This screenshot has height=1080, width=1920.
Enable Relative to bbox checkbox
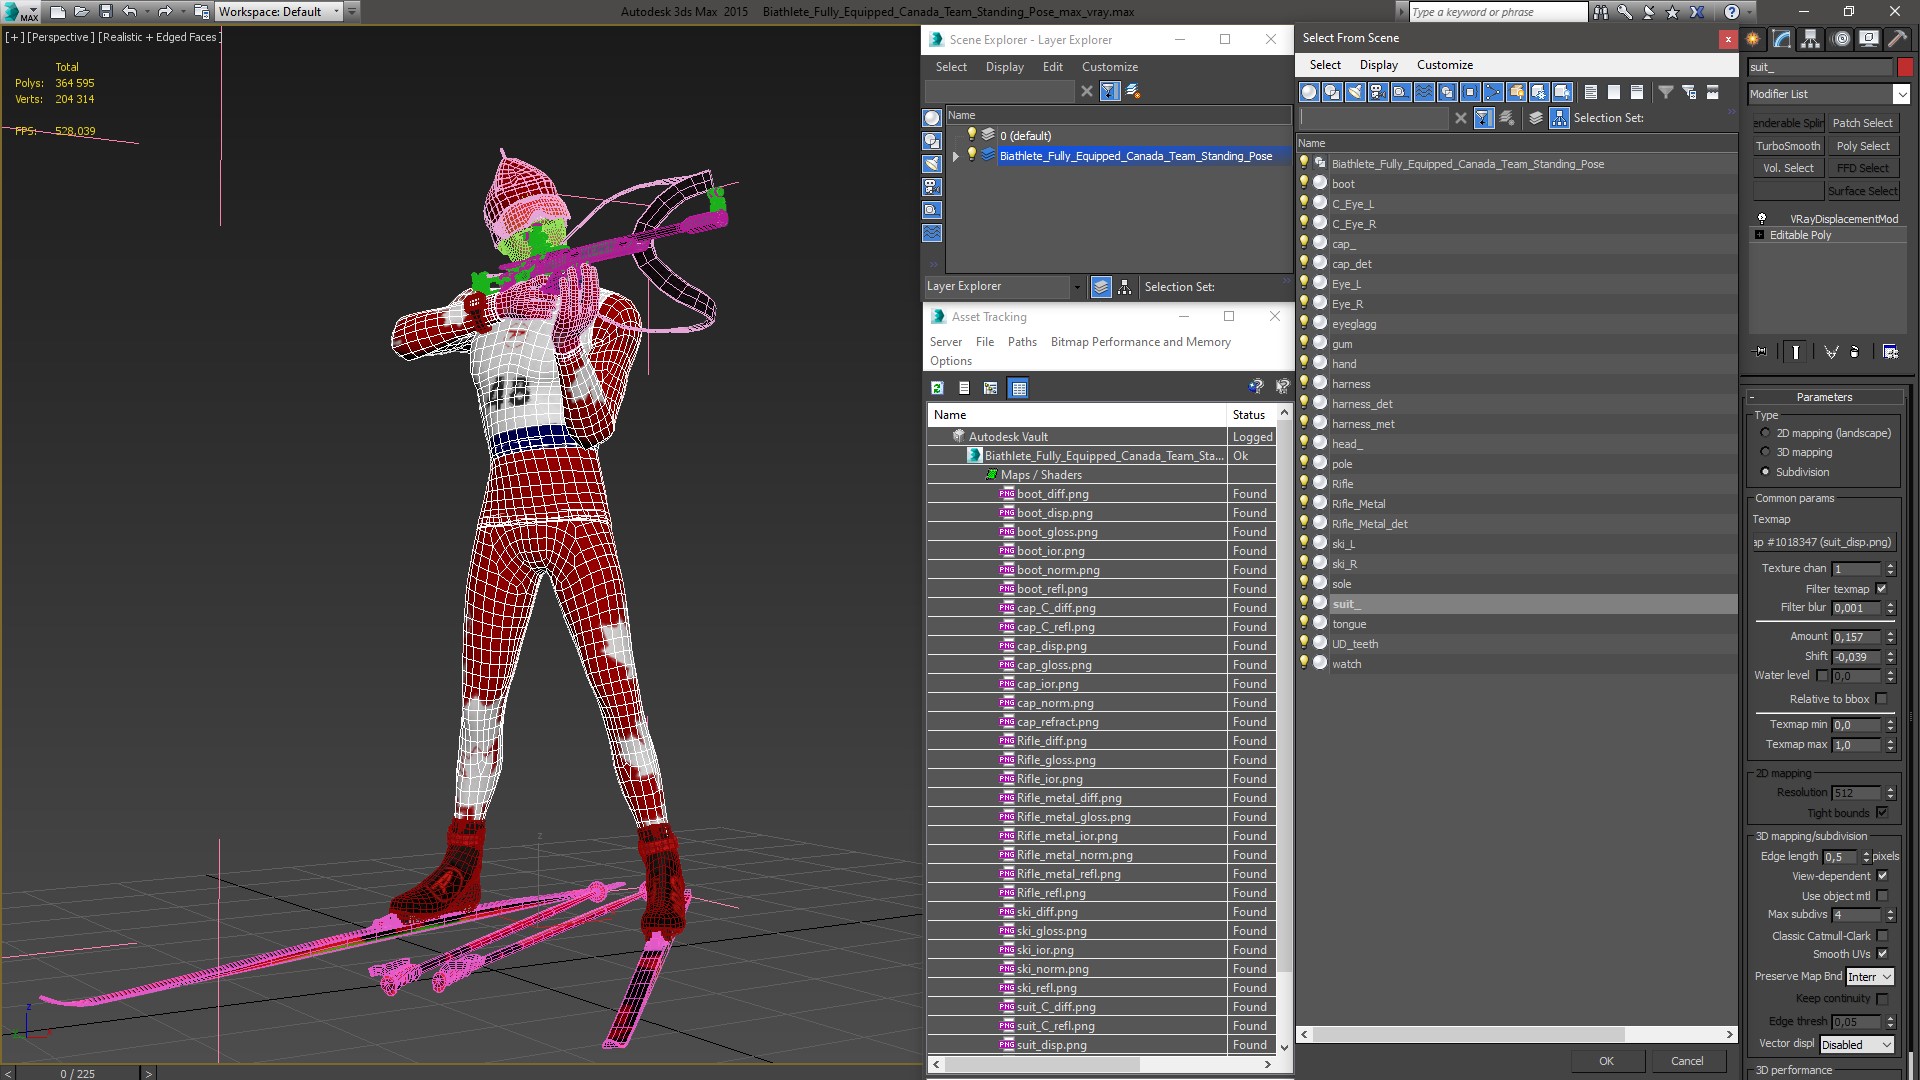(1881, 699)
